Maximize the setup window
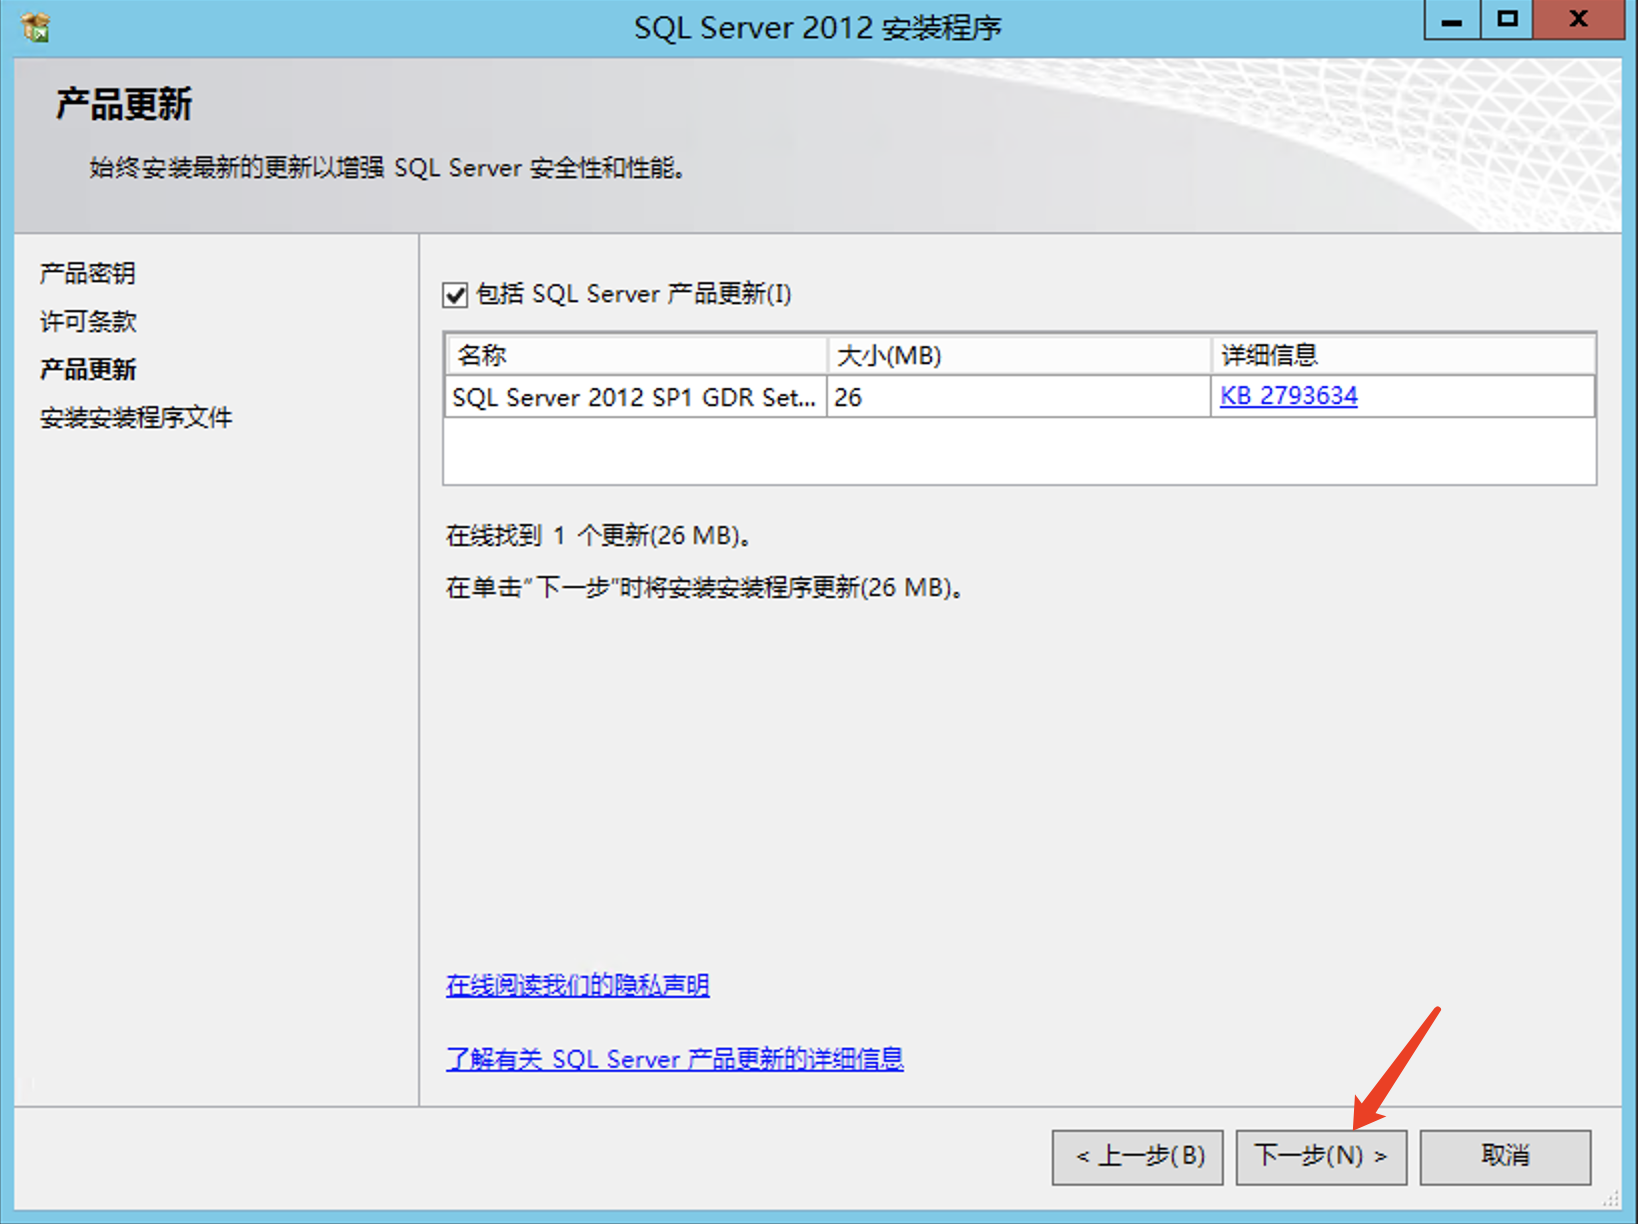The width and height of the screenshot is (1638, 1224). [1507, 20]
